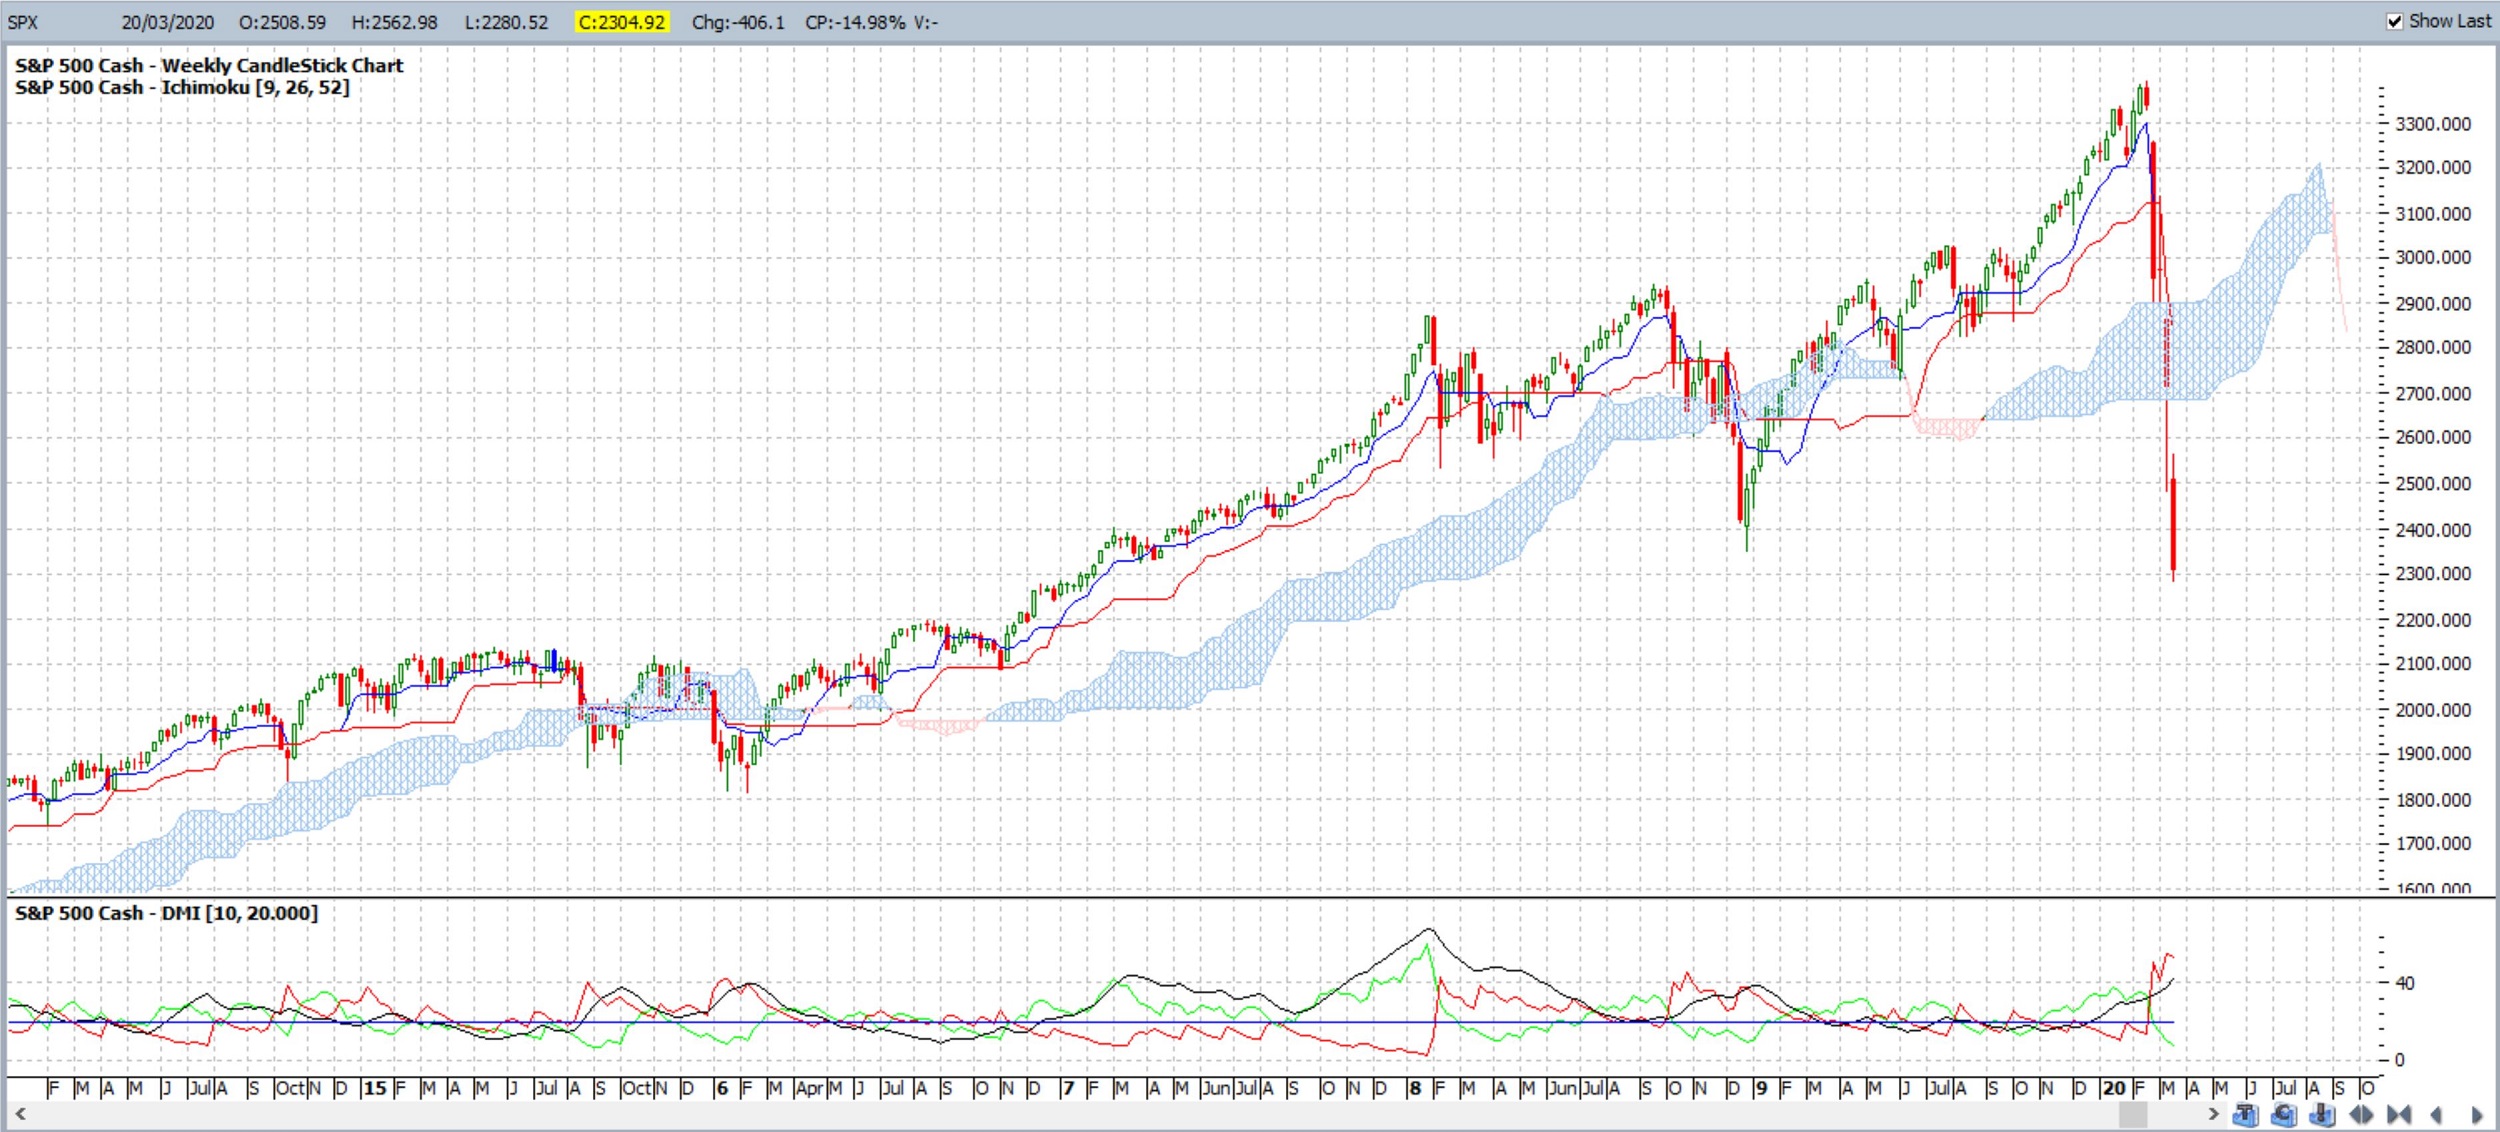The height and width of the screenshot is (1132, 2500).
Task: Click the single right-pointing triangle icon
Action: (x=2476, y=1114)
